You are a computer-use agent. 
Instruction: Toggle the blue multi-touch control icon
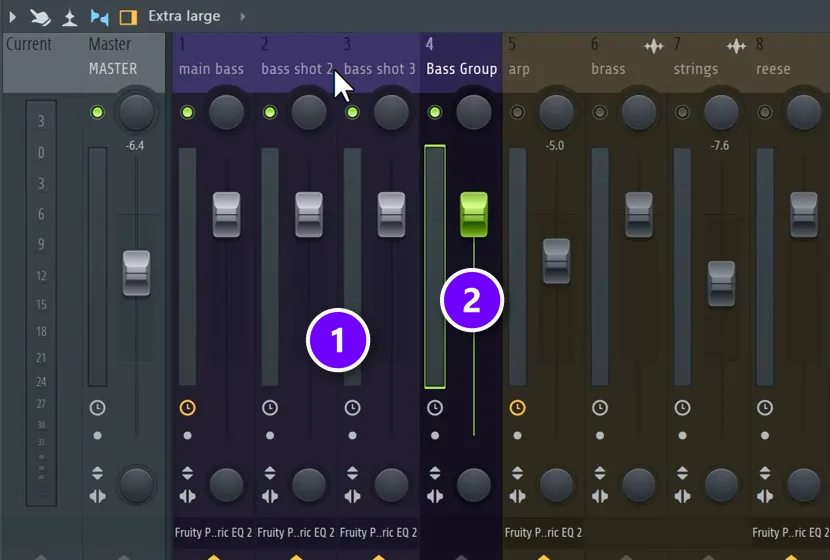coord(99,17)
